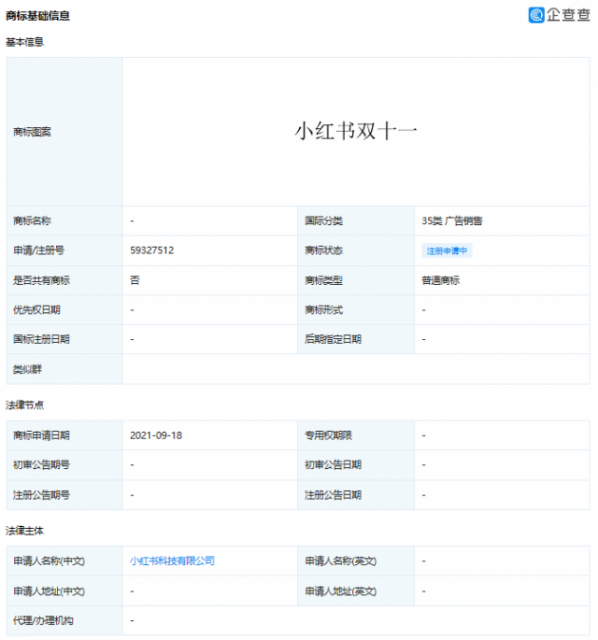Click the 初审公告日期 label cell

[x=356, y=465]
